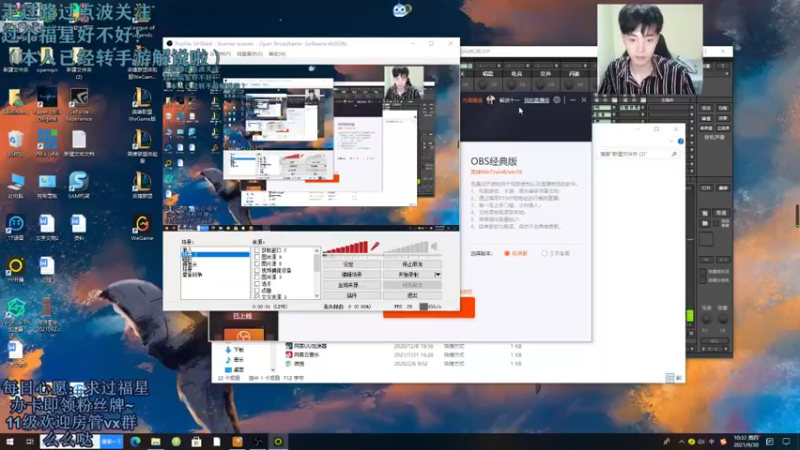This screenshot has width=800, height=450.
Task: Open Windows Start menu
Action: point(9,441)
